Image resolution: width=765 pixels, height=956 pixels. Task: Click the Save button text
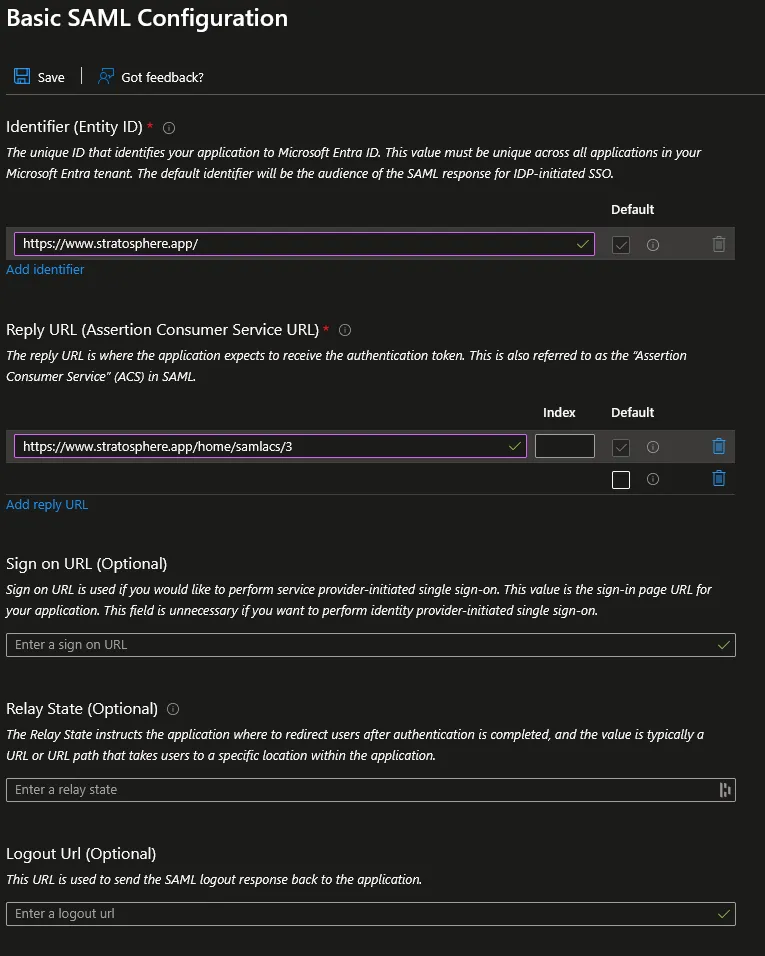[51, 77]
